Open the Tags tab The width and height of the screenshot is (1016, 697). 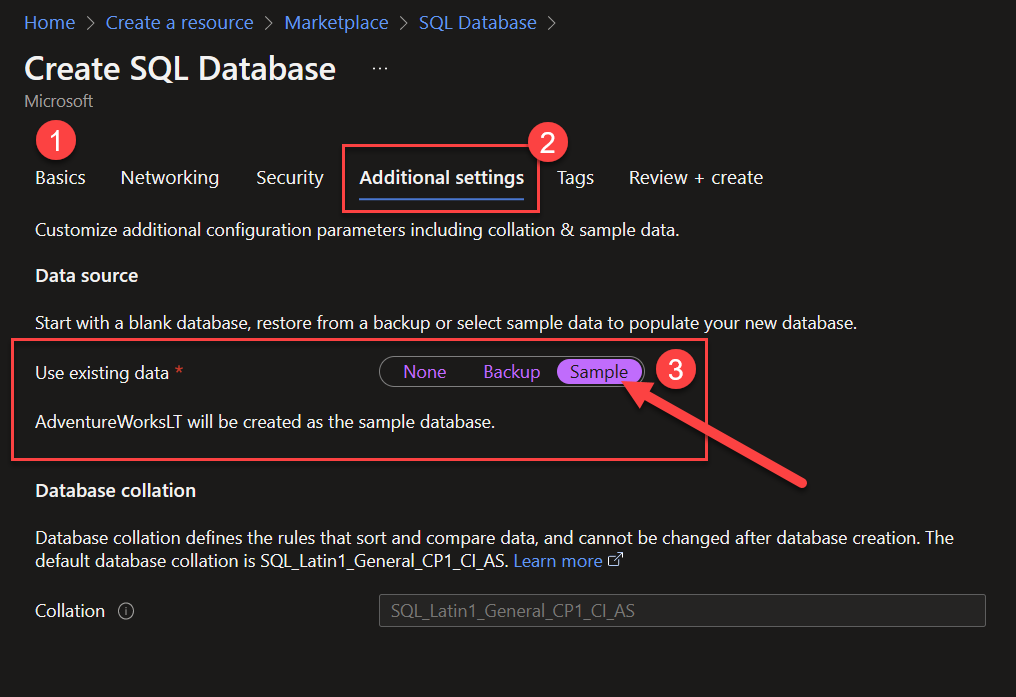[x=575, y=177]
